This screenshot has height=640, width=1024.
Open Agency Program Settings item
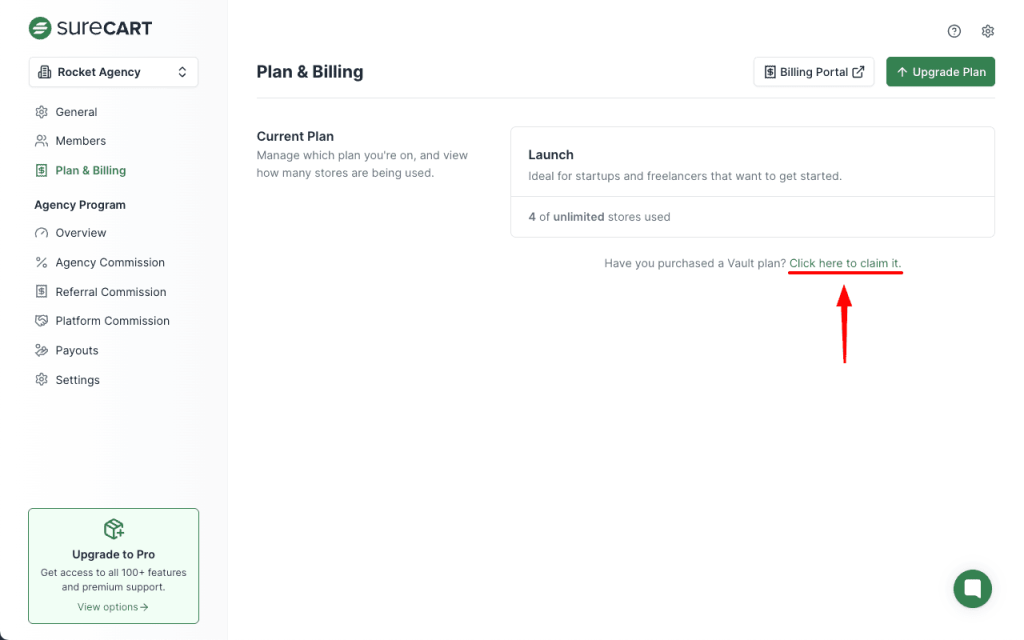[77, 380]
